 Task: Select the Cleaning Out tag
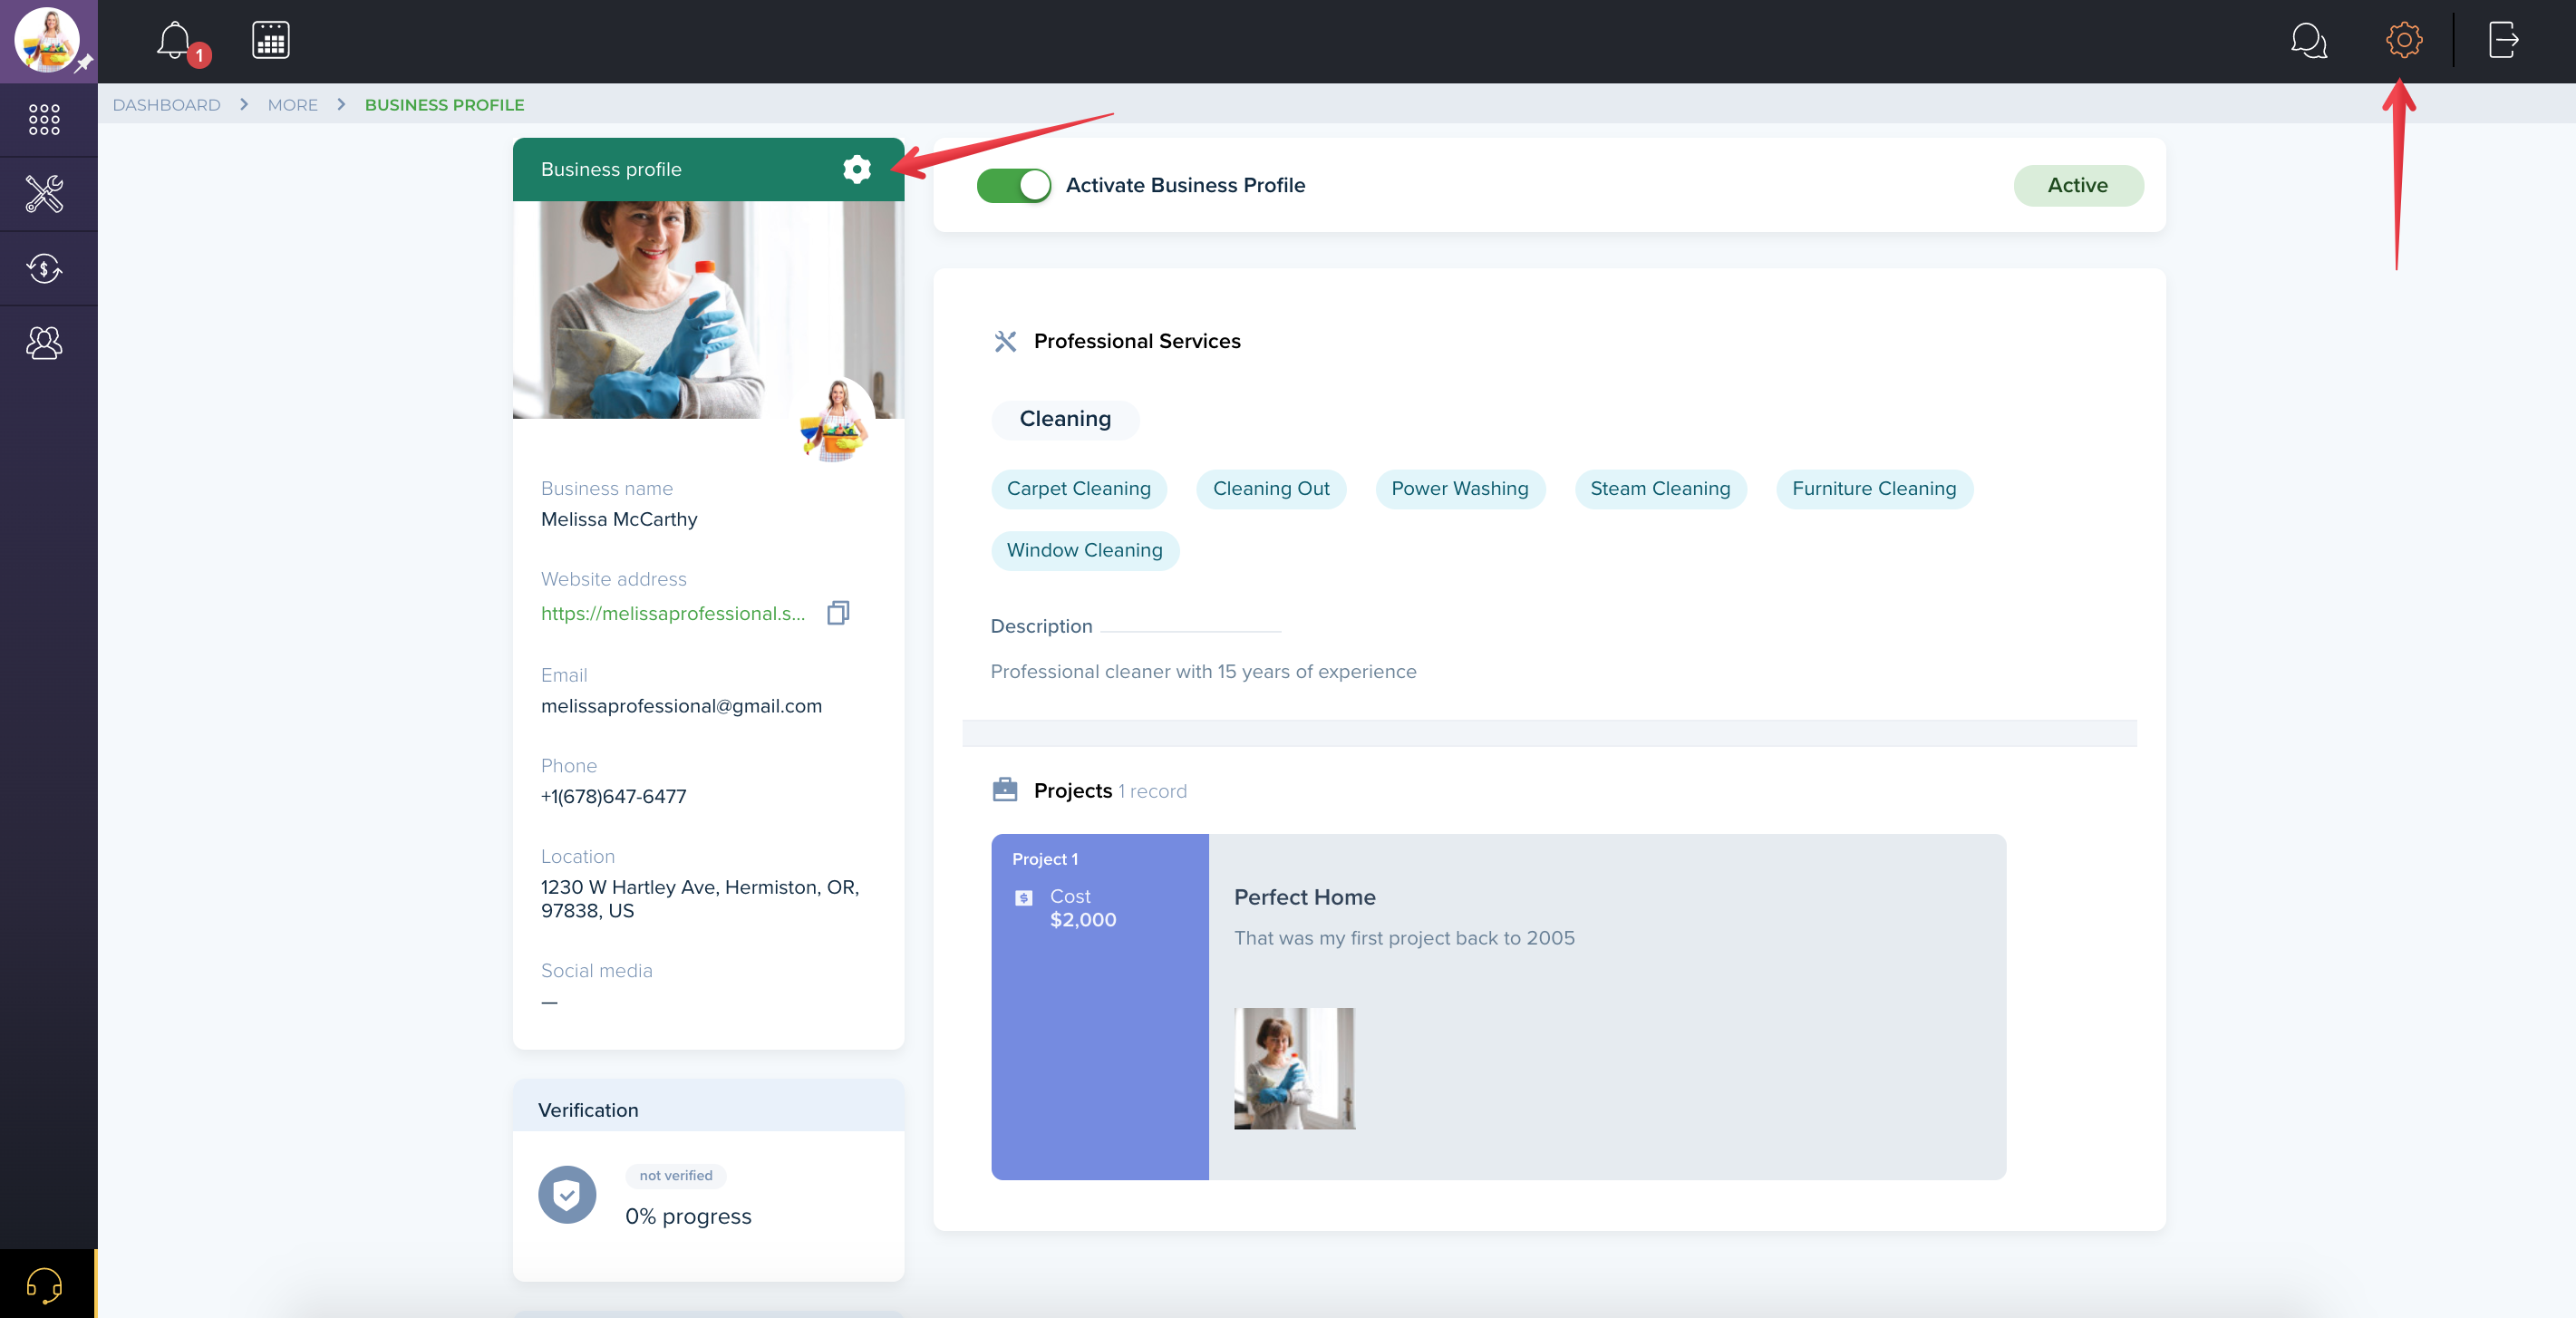click(1270, 489)
